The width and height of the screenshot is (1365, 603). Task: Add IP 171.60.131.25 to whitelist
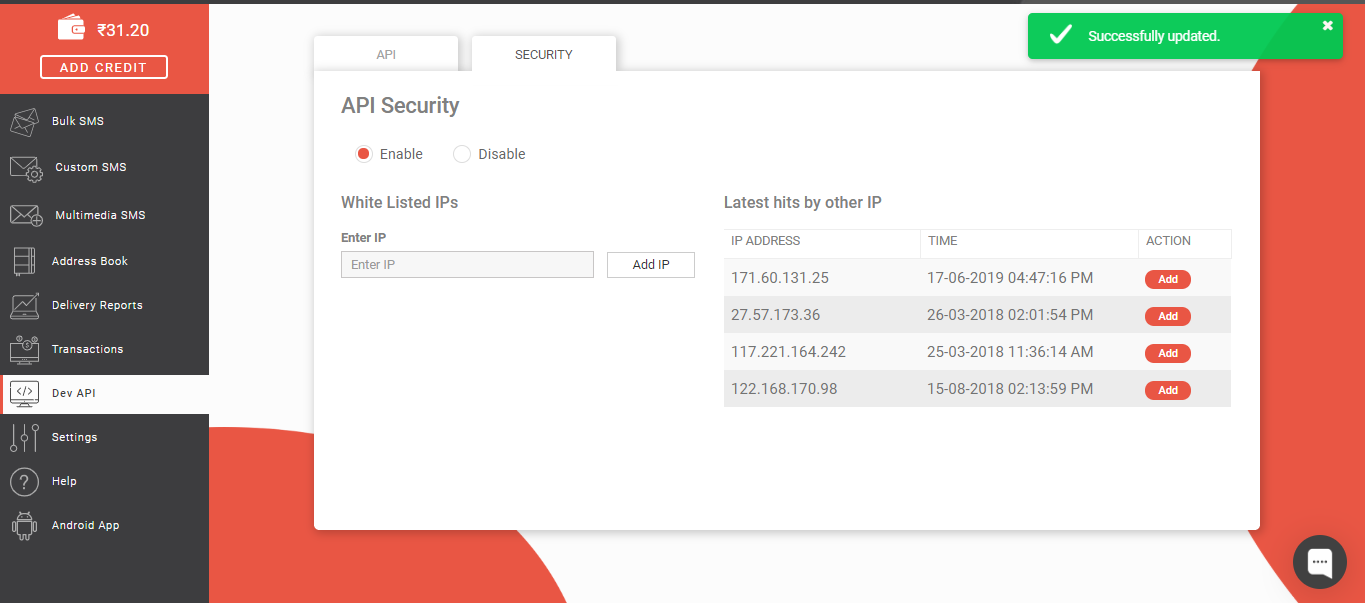(x=1168, y=280)
